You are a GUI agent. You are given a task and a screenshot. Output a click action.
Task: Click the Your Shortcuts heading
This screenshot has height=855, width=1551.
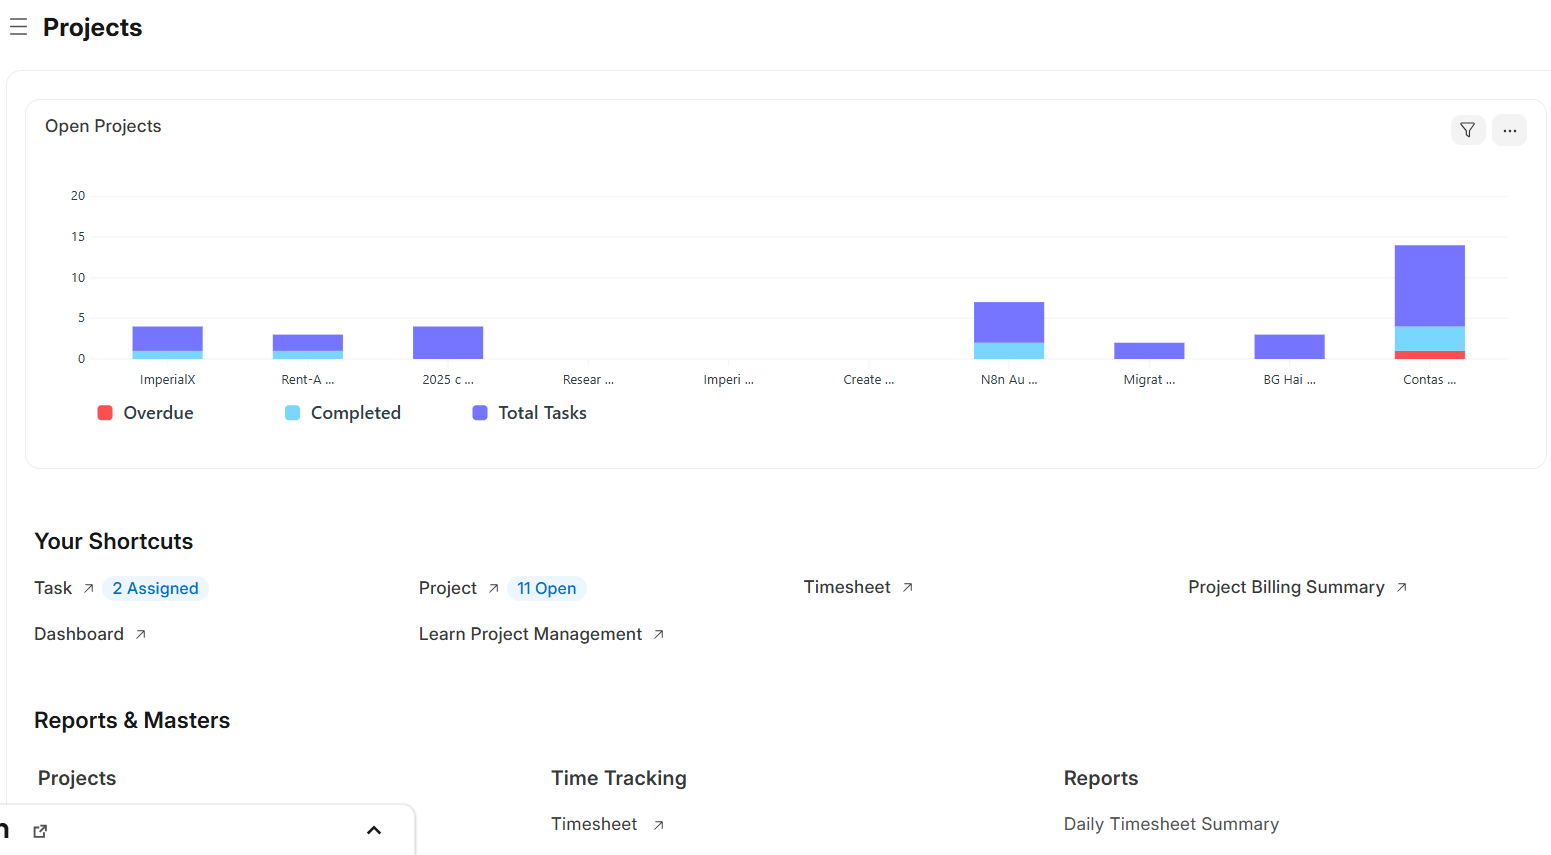114,541
